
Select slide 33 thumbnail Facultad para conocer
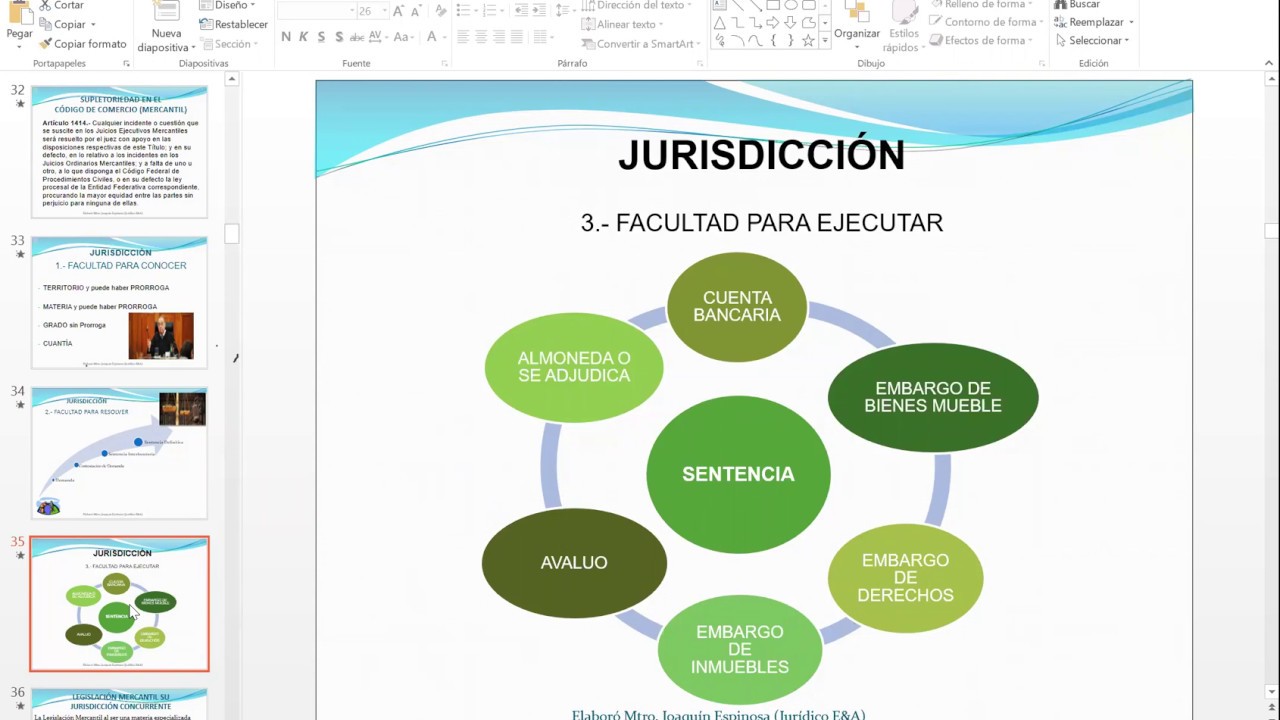click(119, 302)
